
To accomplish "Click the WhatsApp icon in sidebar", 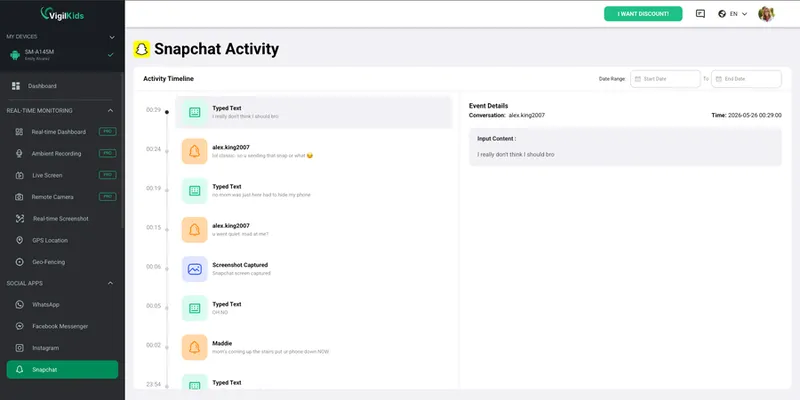I will [19, 305].
